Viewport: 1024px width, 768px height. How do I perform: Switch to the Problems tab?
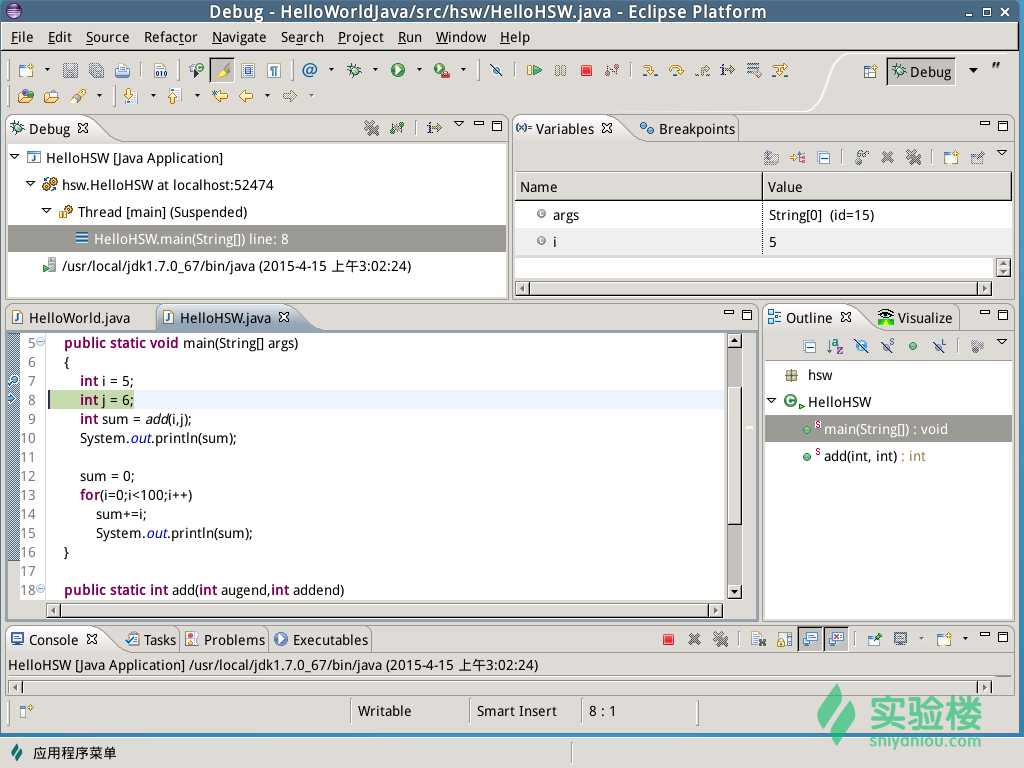pyautogui.click(x=225, y=640)
